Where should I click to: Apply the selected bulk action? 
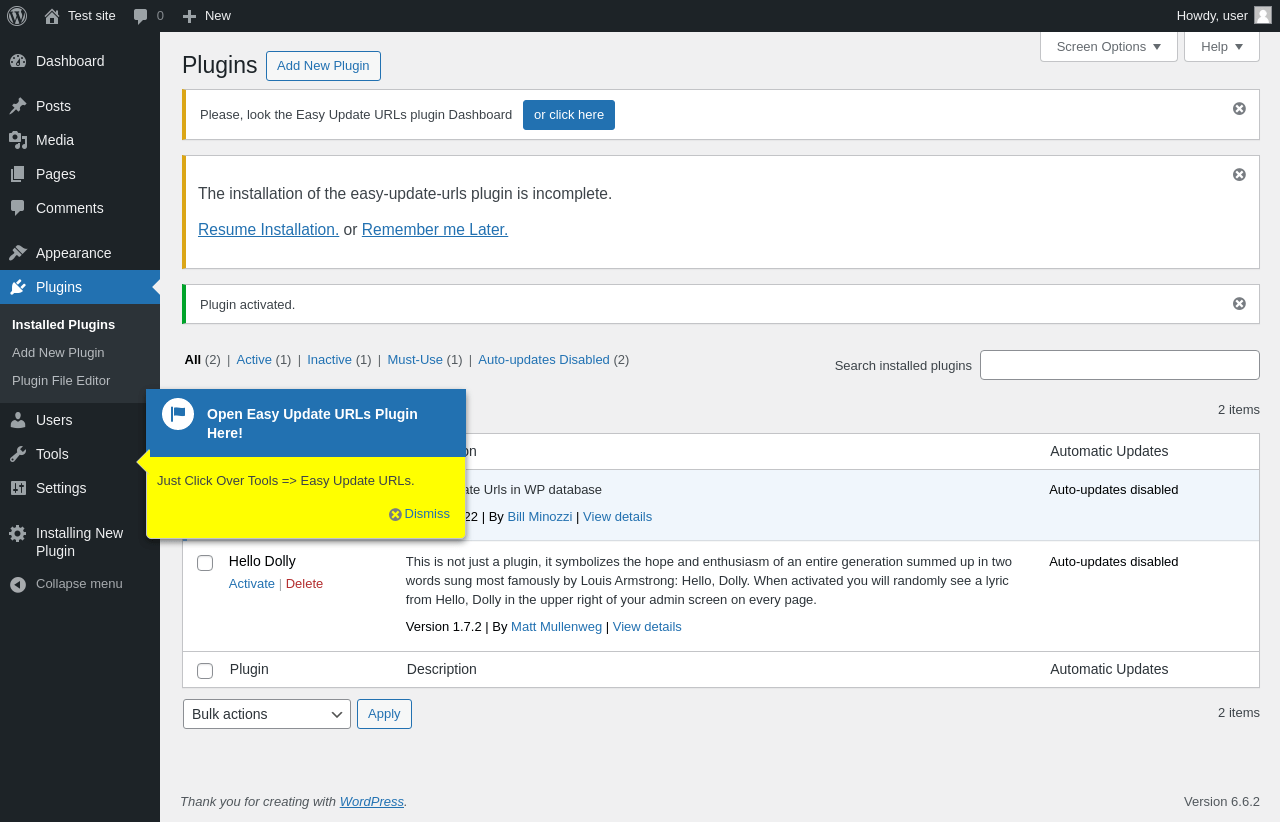coord(384,714)
